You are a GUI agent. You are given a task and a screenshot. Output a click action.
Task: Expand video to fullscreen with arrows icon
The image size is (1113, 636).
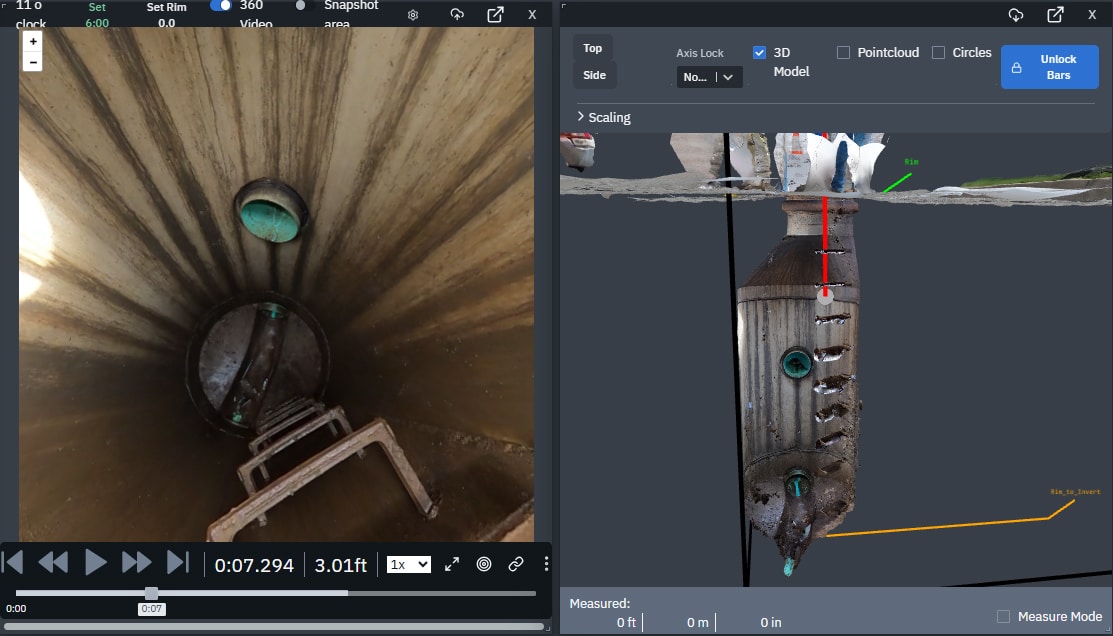click(452, 564)
